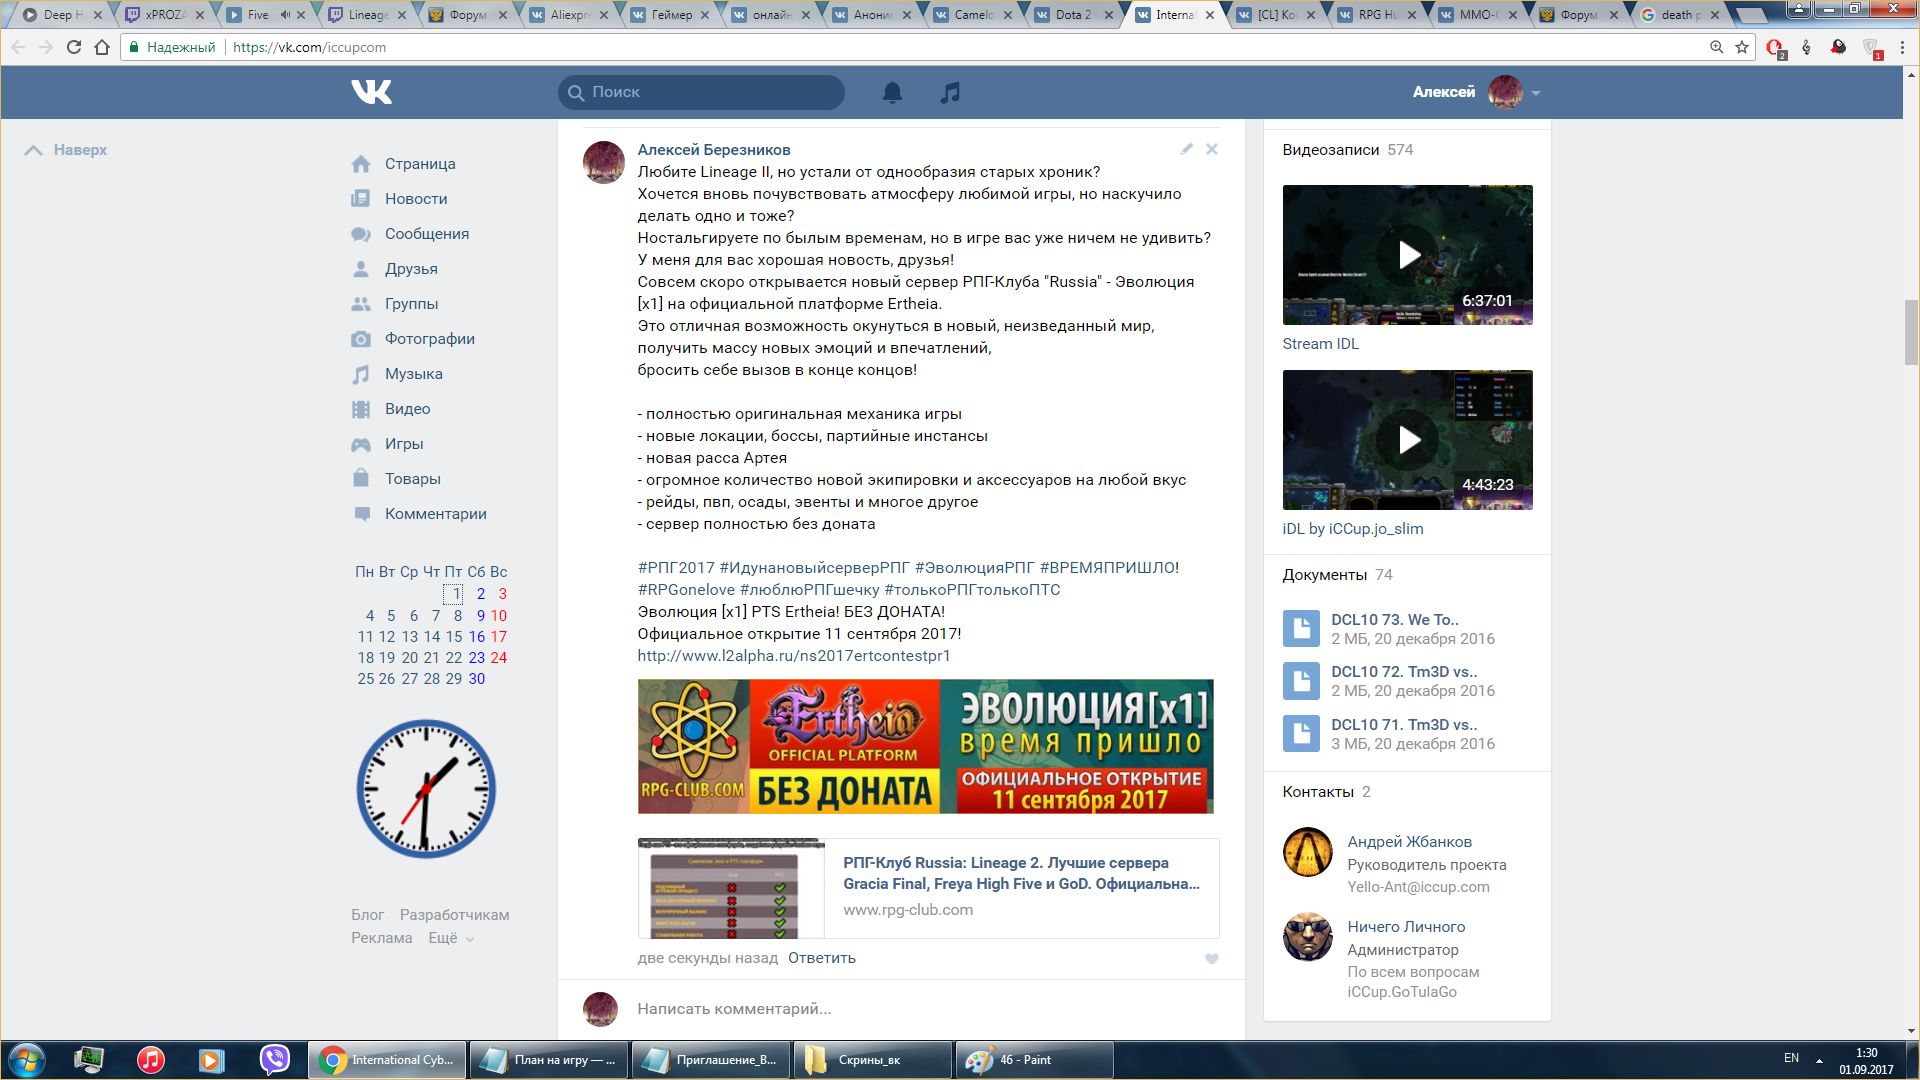This screenshot has width=1920, height=1080.
Task: Reload the page in Chrome
Action: pyautogui.click(x=73, y=47)
